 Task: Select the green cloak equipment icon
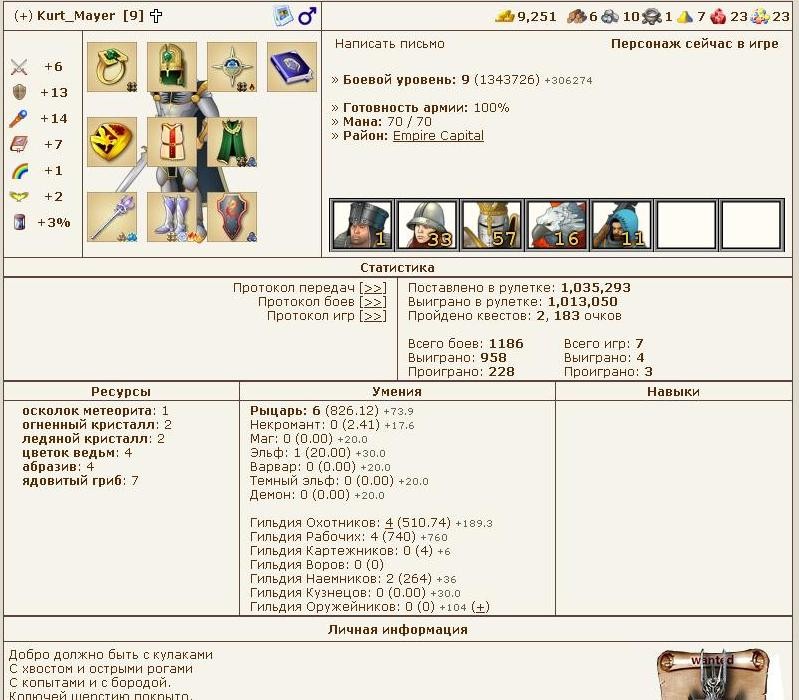point(232,142)
